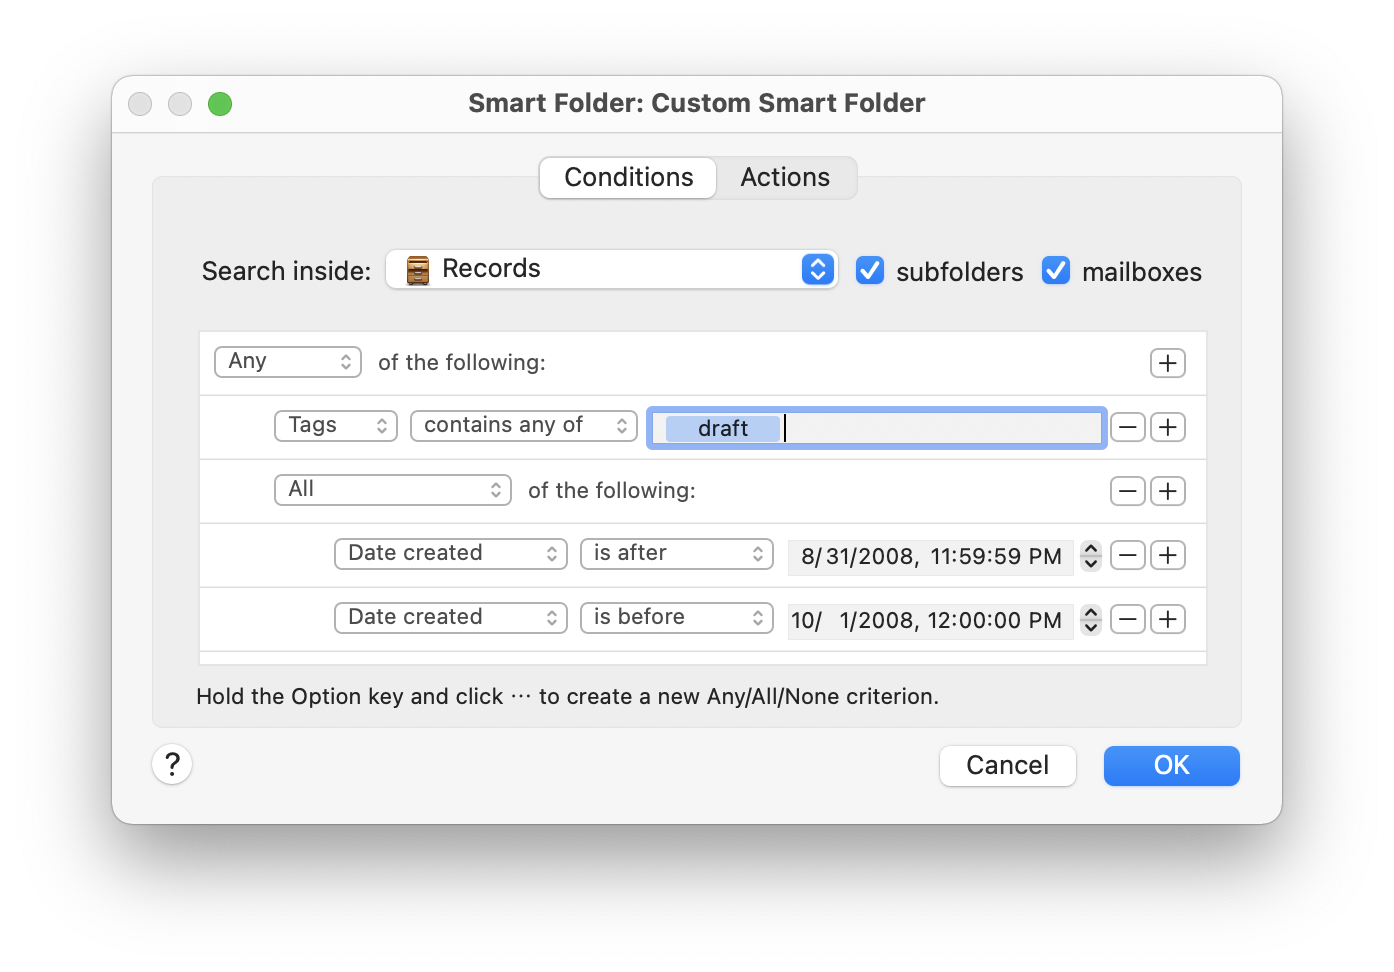
Task: Select the draft tag token
Action: [x=722, y=428]
